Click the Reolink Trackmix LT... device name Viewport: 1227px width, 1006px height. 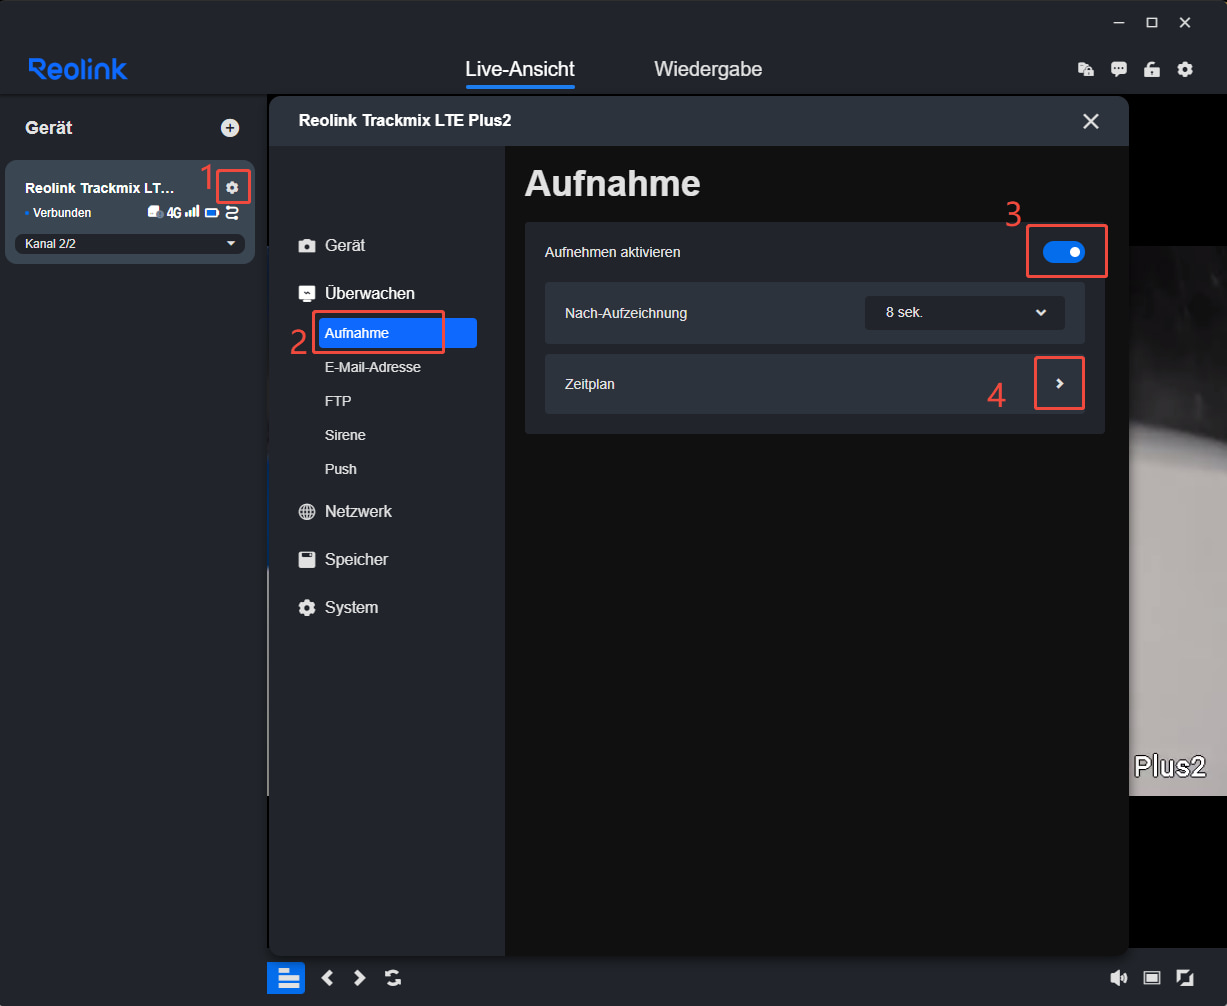[x=100, y=188]
